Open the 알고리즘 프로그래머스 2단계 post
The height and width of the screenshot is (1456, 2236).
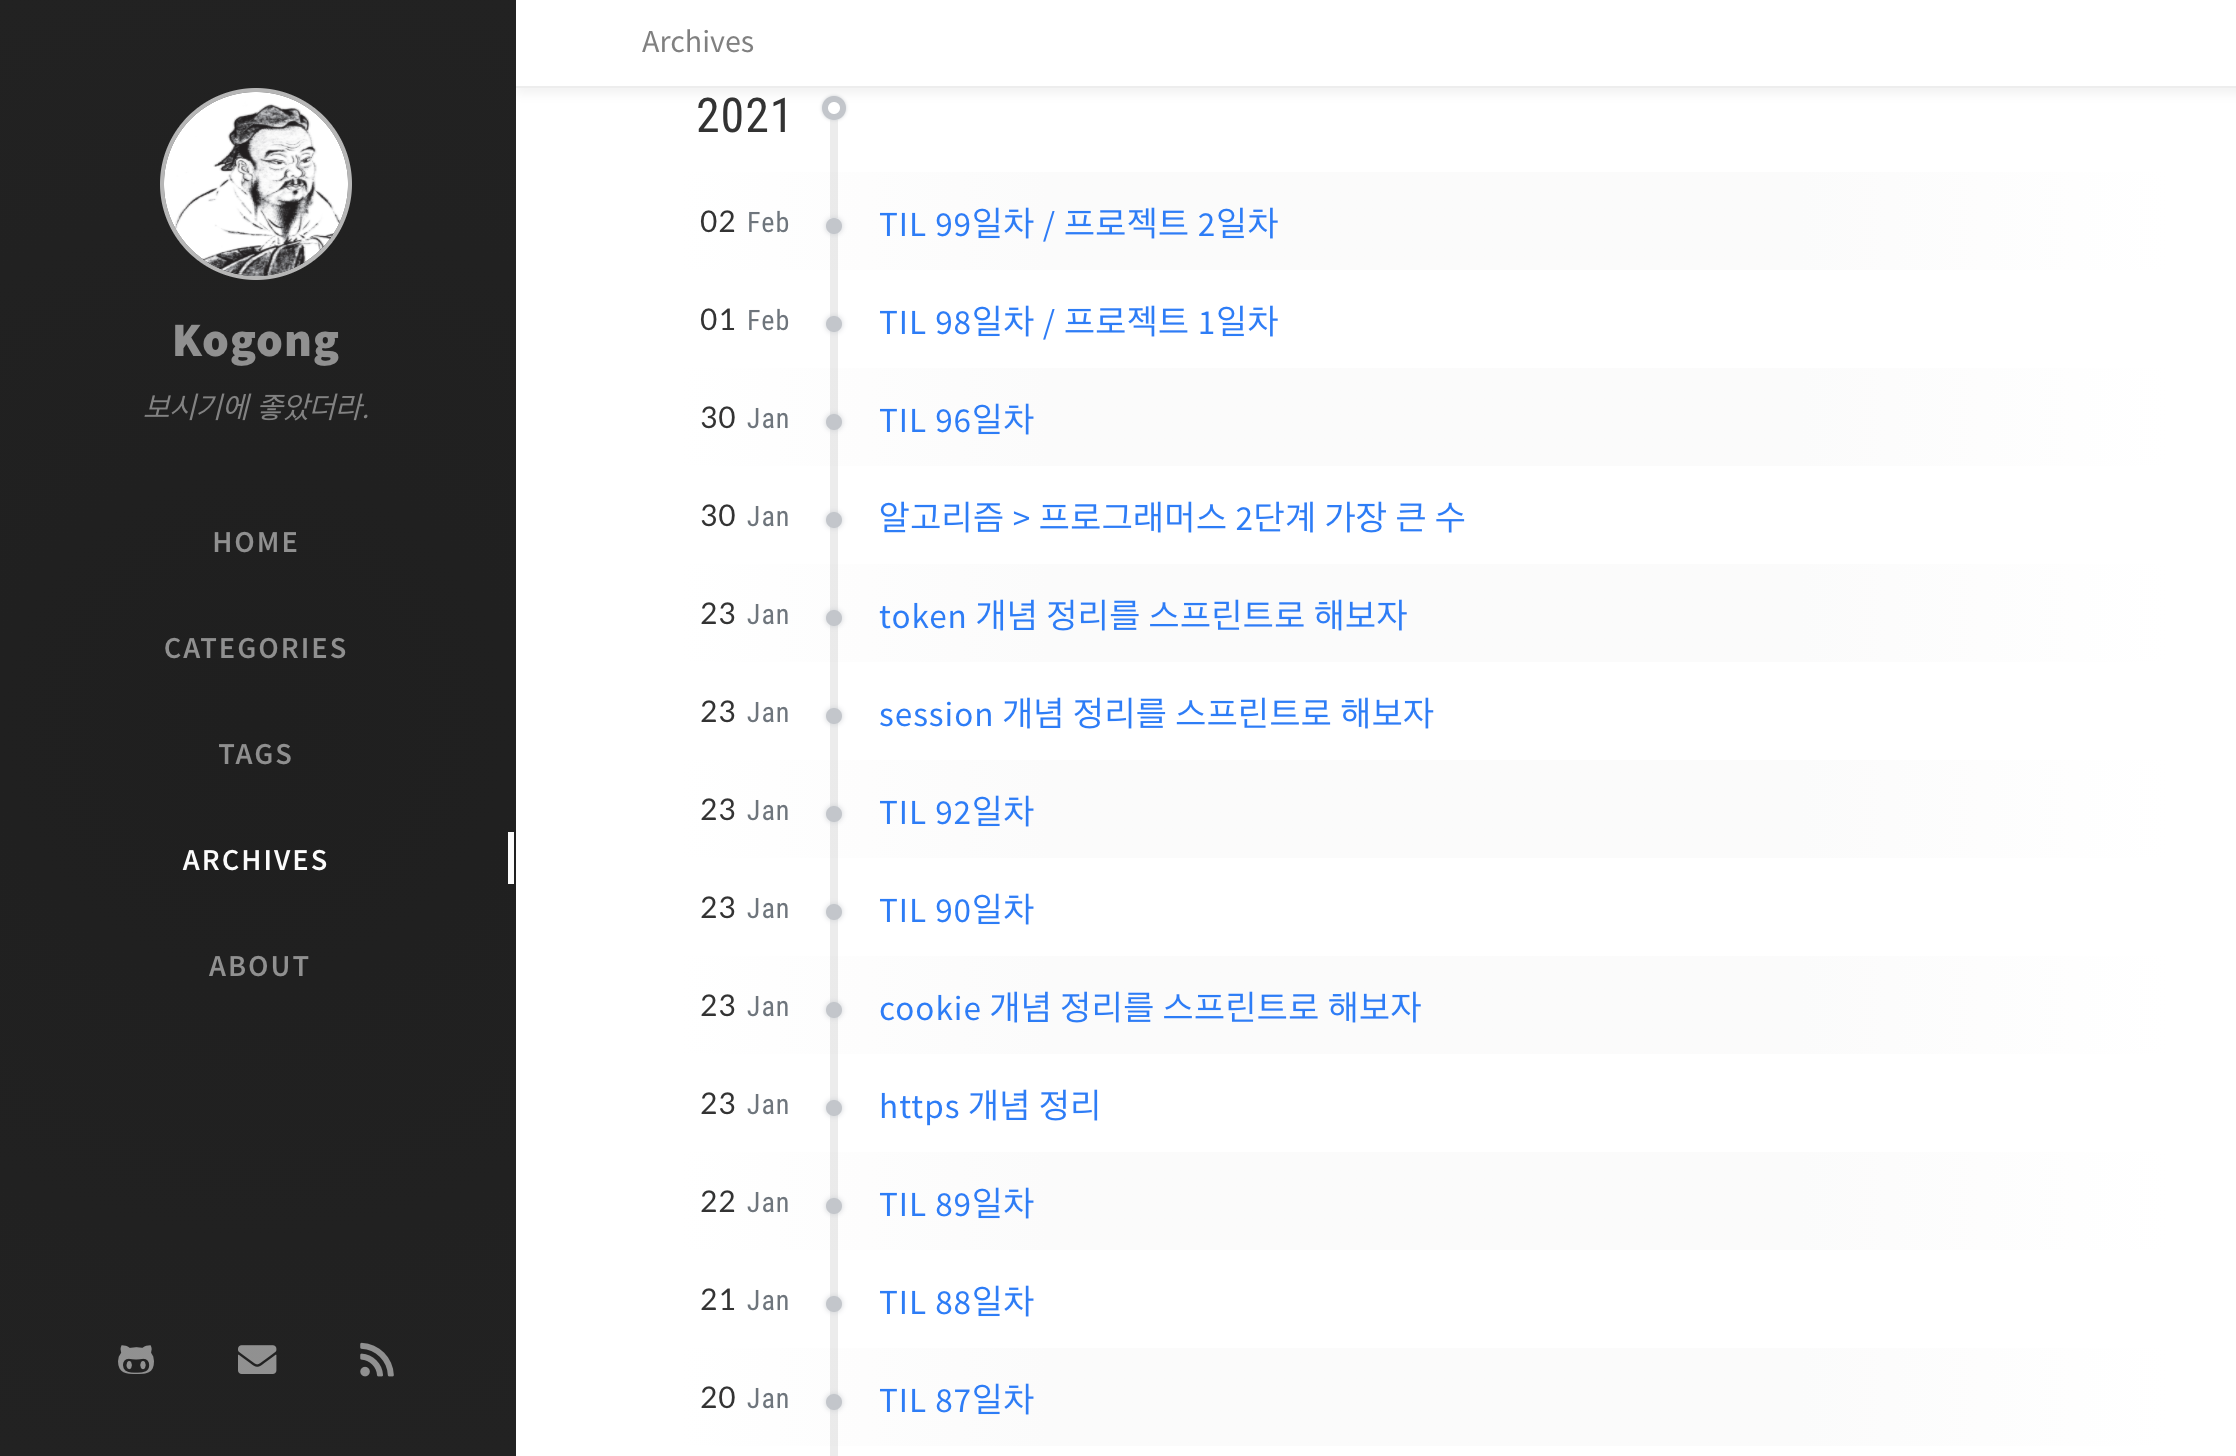tap(1171, 517)
